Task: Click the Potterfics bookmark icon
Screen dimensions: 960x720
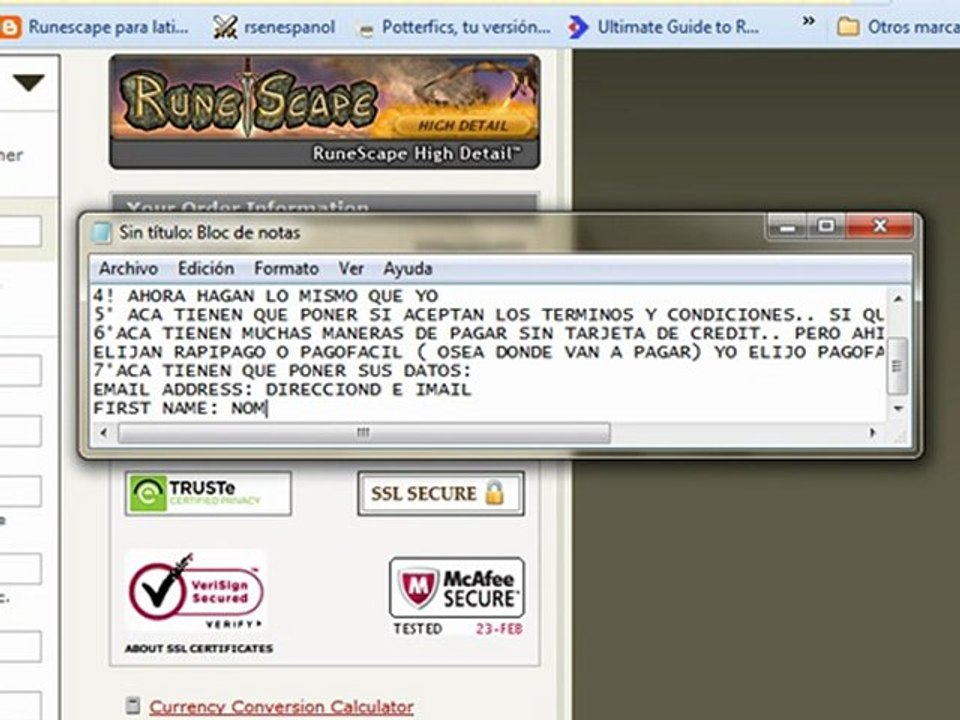Action: (364, 29)
